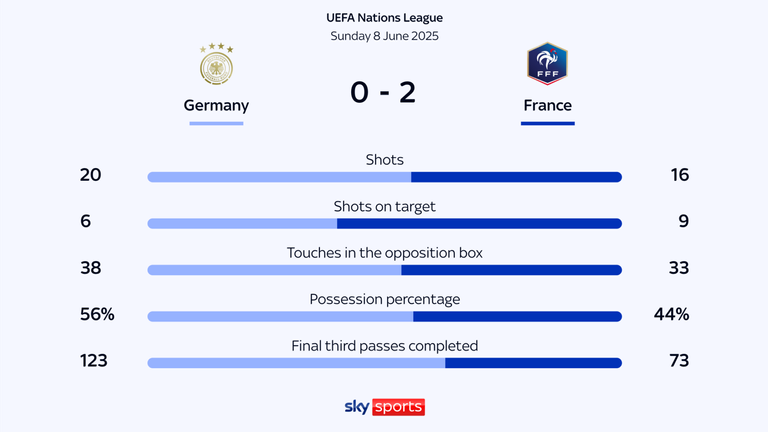The width and height of the screenshot is (768, 432).
Task: Click Germany's 123 final third passes value
Action: tap(94, 360)
